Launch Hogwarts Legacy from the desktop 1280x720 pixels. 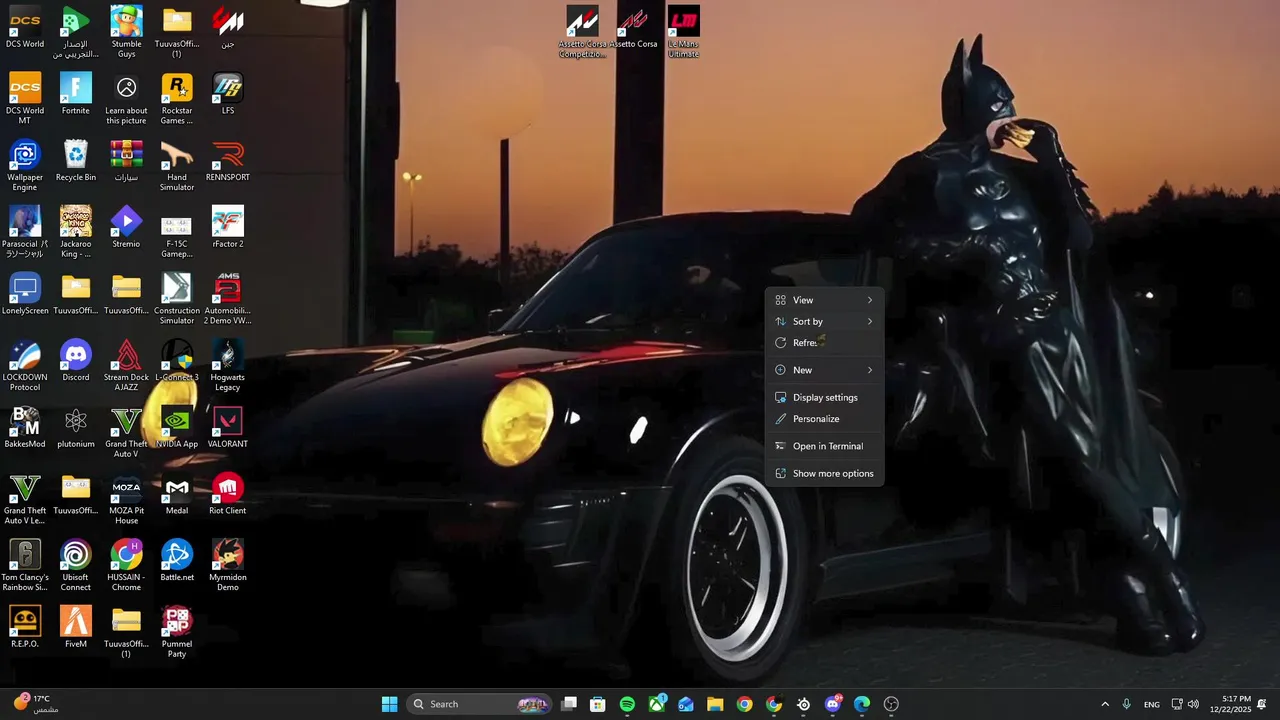point(228,365)
